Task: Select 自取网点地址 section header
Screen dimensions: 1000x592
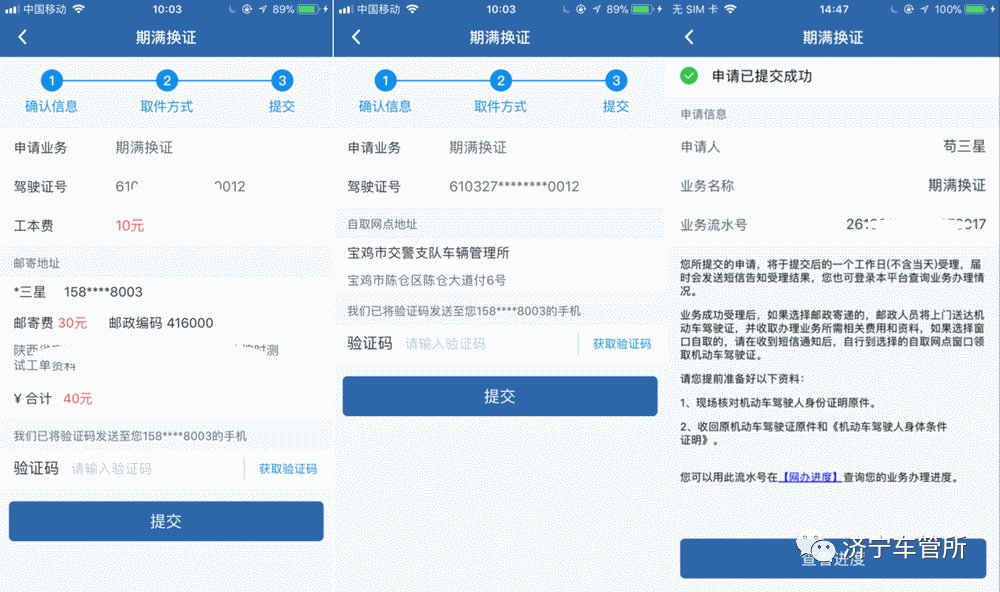Action: pyautogui.click(x=382, y=224)
